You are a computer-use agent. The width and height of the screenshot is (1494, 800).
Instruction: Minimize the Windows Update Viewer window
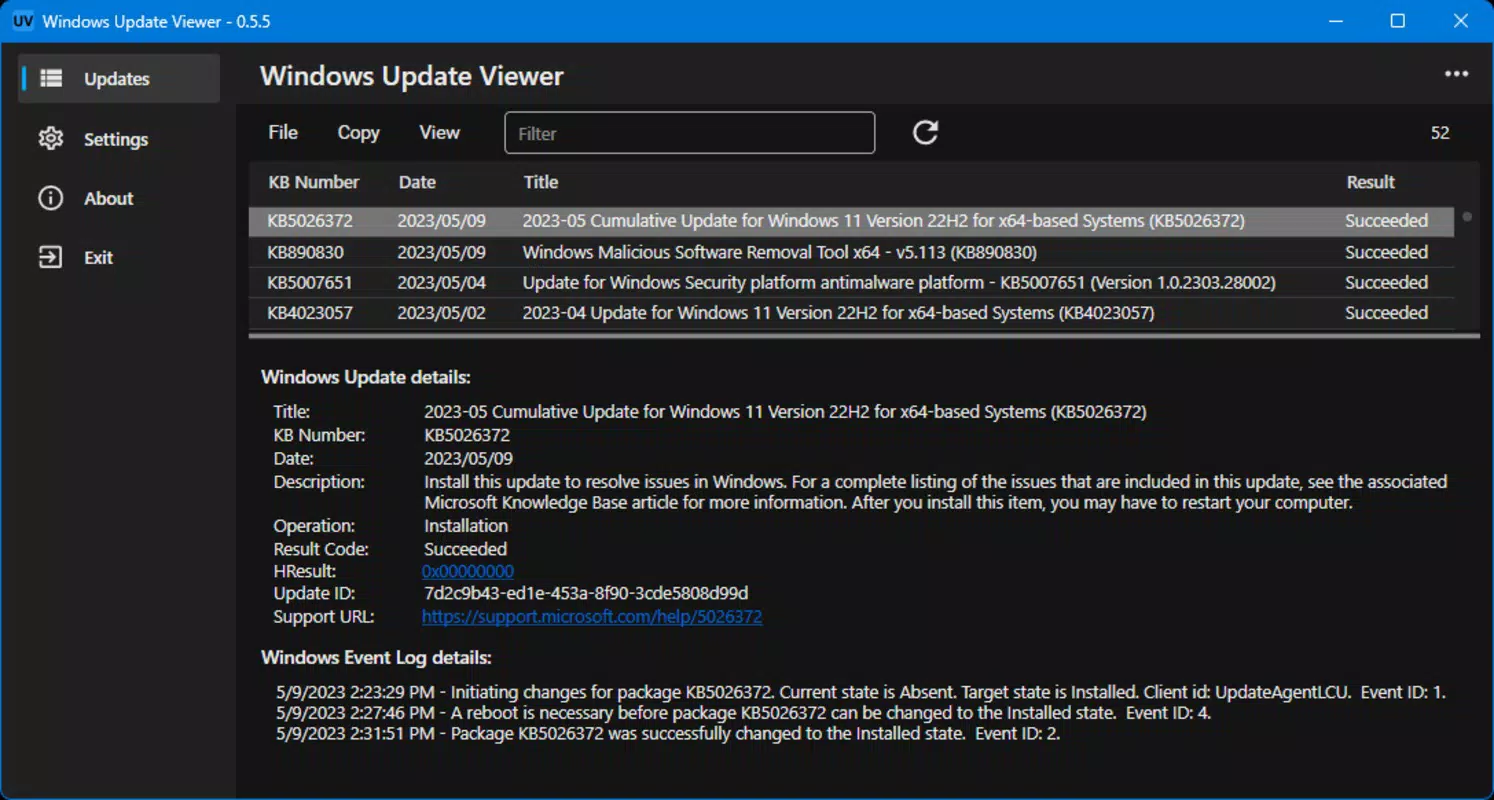pyautogui.click(x=1336, y=21)
